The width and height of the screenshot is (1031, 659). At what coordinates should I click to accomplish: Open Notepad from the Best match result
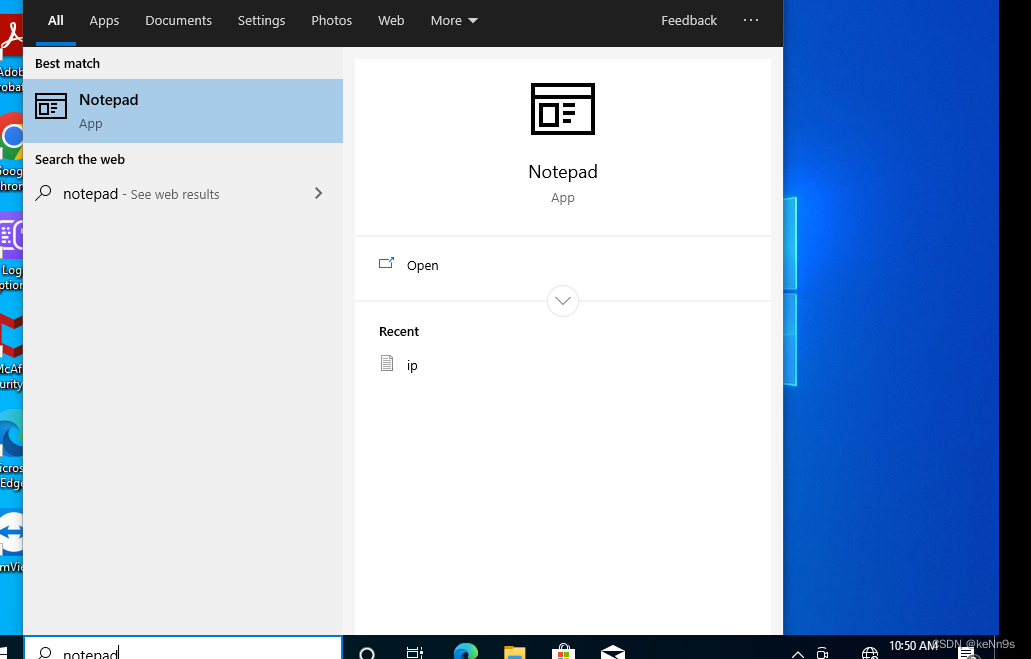(x=183, y=111)
